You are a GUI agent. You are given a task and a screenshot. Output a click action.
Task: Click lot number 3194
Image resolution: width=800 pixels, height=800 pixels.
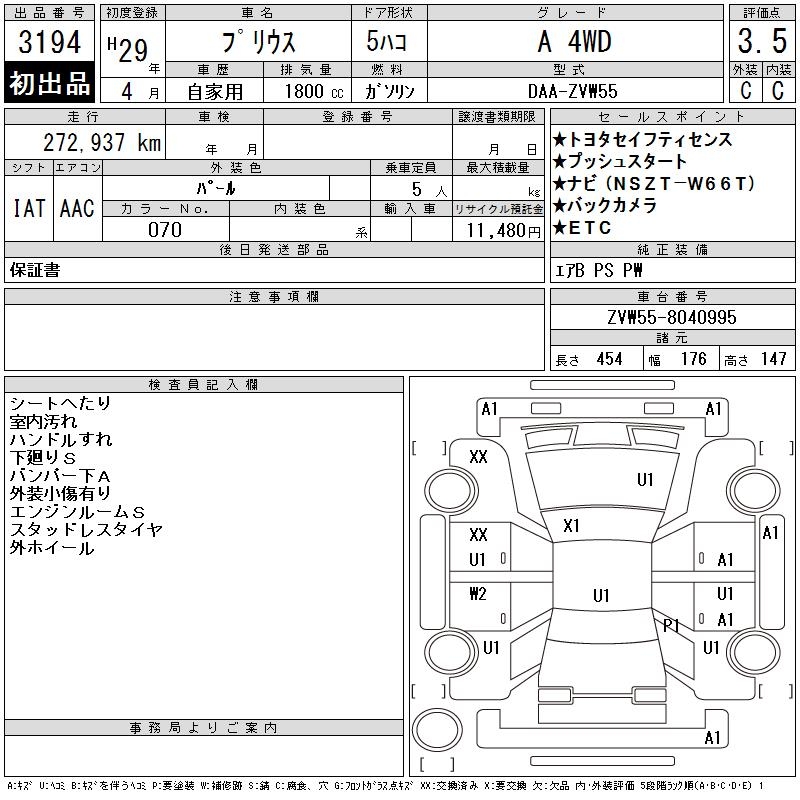point(49,41)
